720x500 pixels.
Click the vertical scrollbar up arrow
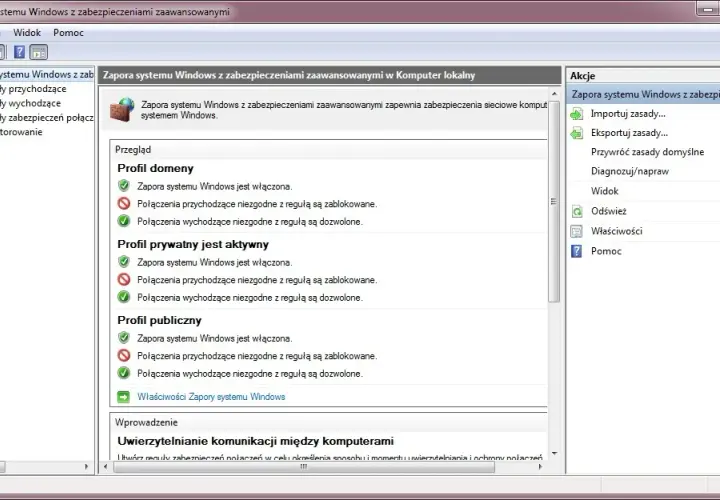click(554, 94)
